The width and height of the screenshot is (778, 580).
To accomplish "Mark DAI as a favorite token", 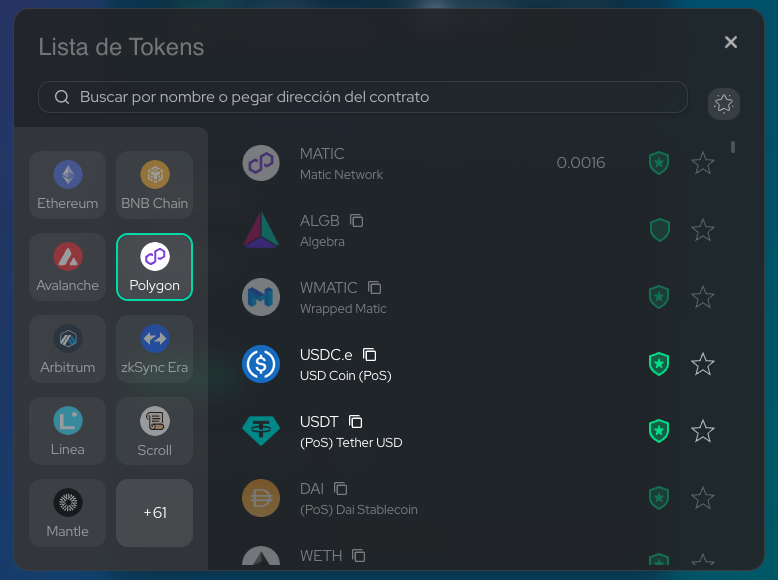I will [703, 498].
